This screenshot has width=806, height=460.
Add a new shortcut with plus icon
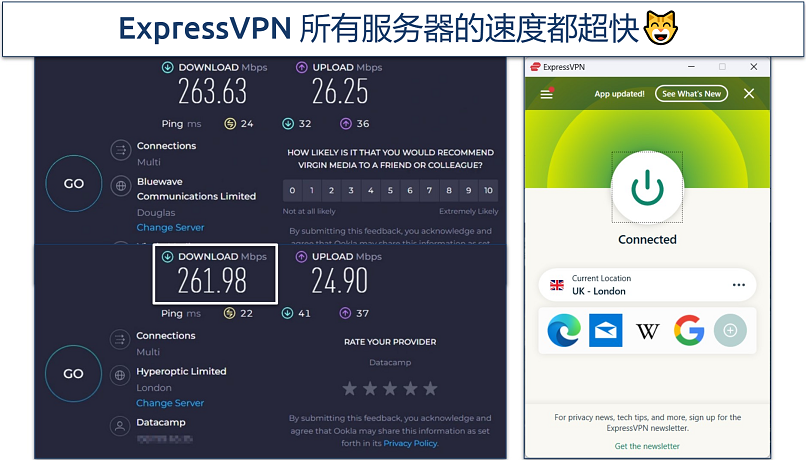click(730, 330)
